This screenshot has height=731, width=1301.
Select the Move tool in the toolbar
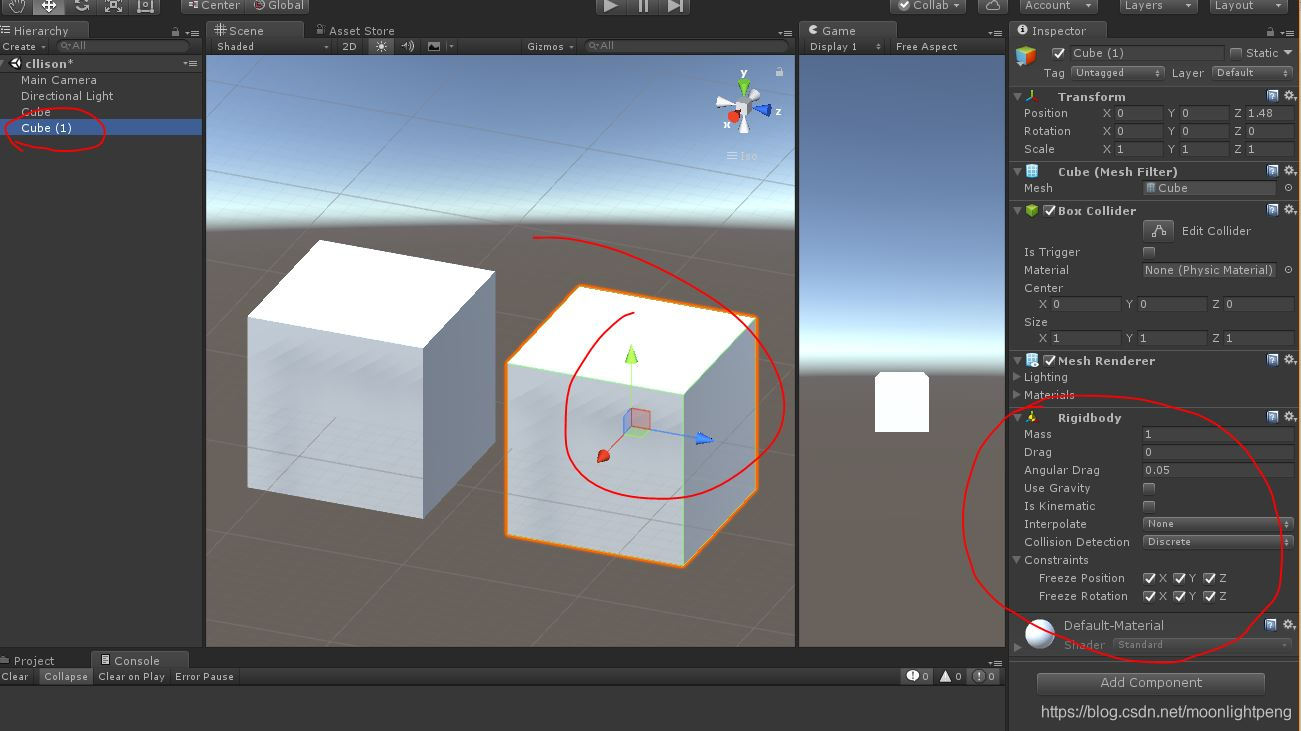pyautogui.click(x=48, y=6)
